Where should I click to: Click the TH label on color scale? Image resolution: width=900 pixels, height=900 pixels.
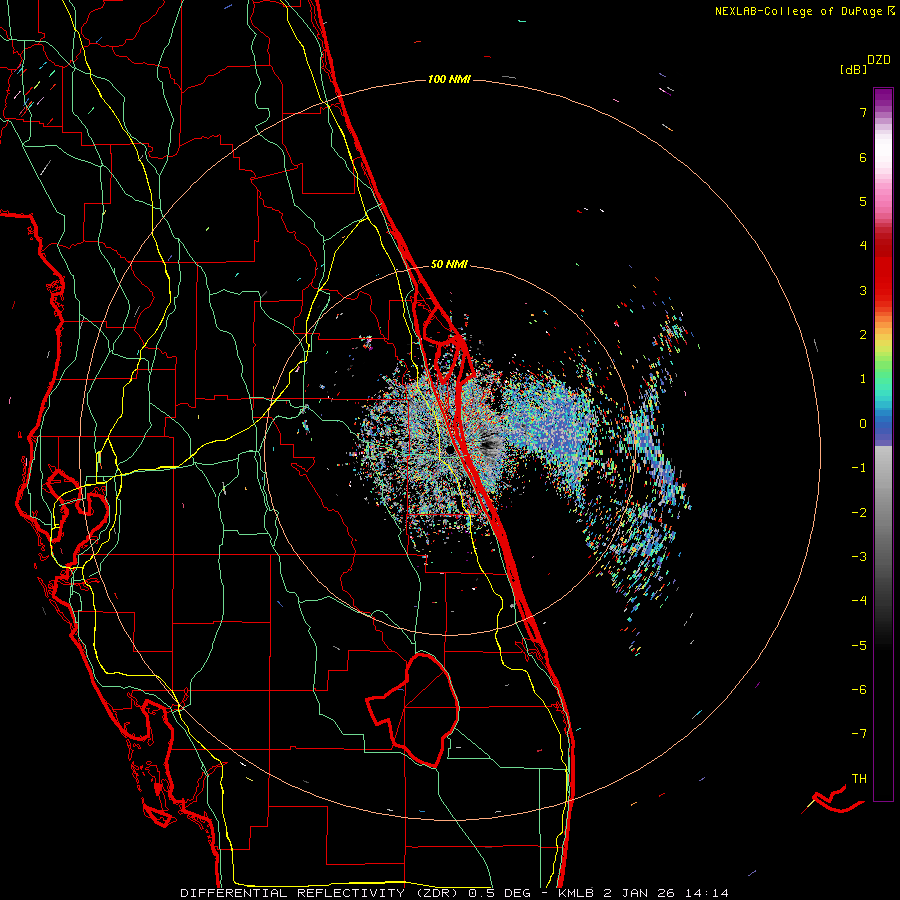pos(859,779)
